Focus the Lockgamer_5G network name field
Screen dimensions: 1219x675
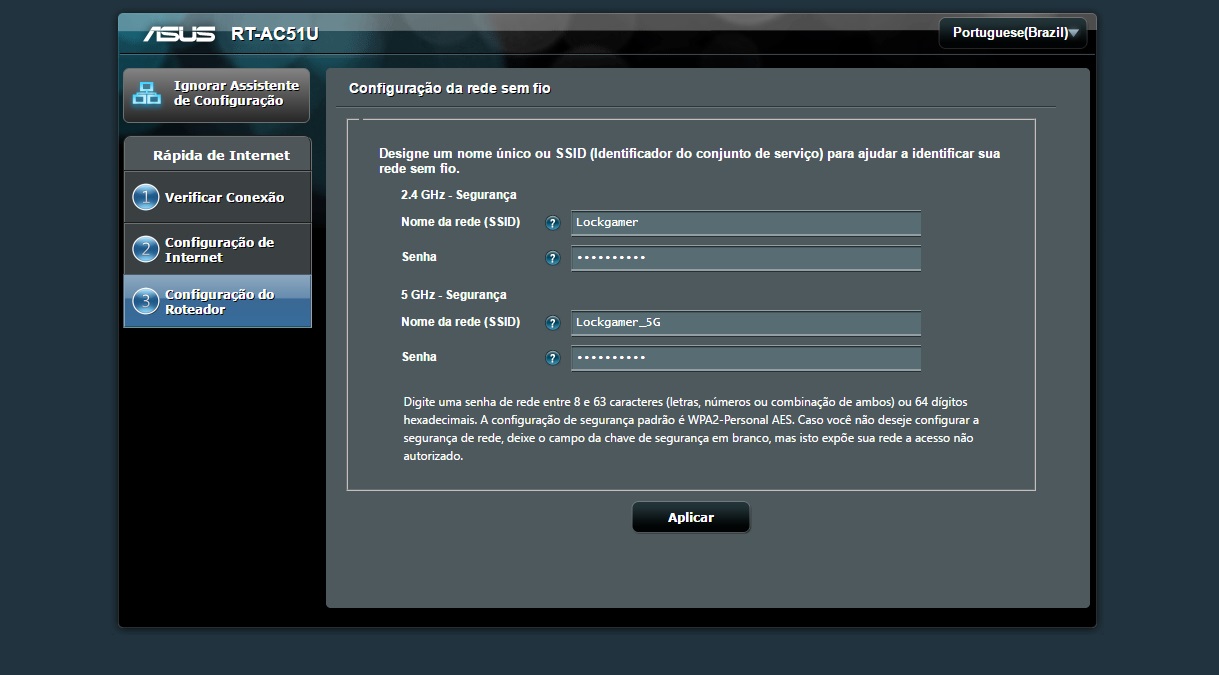[745, 322]
